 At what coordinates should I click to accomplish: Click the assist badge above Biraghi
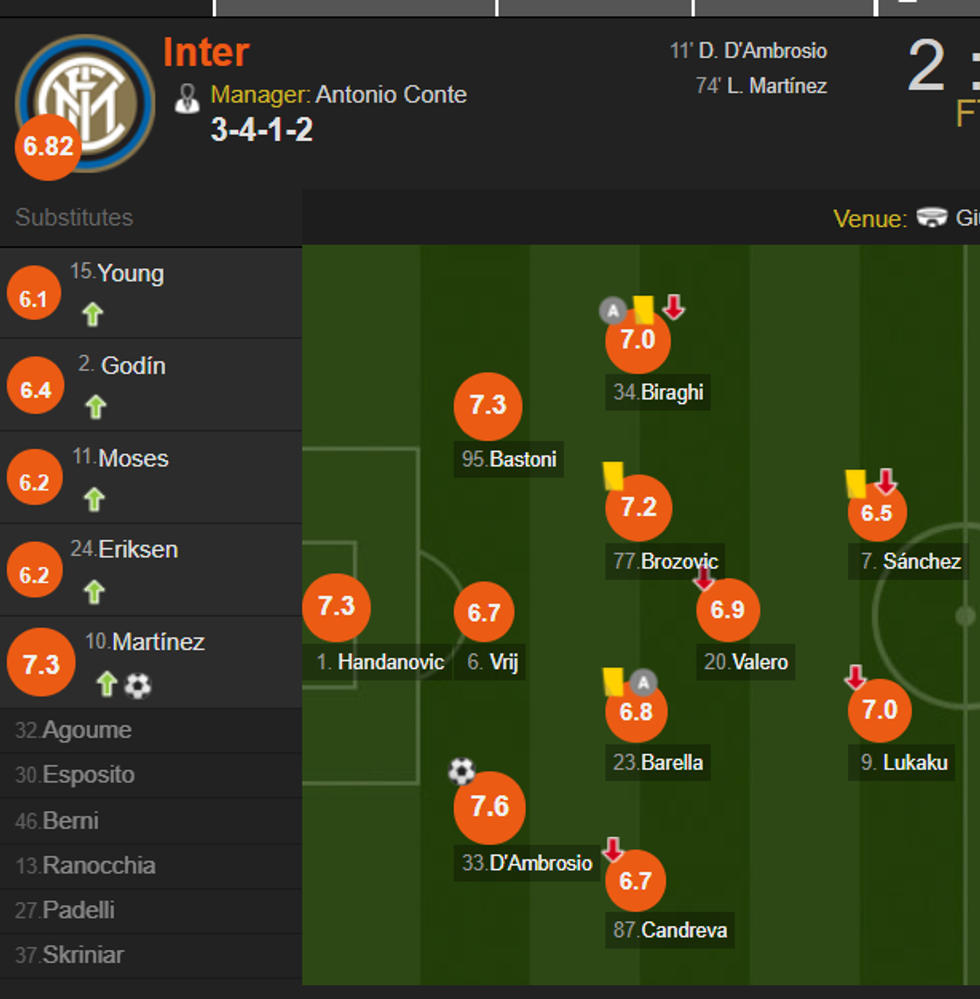pyautogui.click(x=612, y=310)
